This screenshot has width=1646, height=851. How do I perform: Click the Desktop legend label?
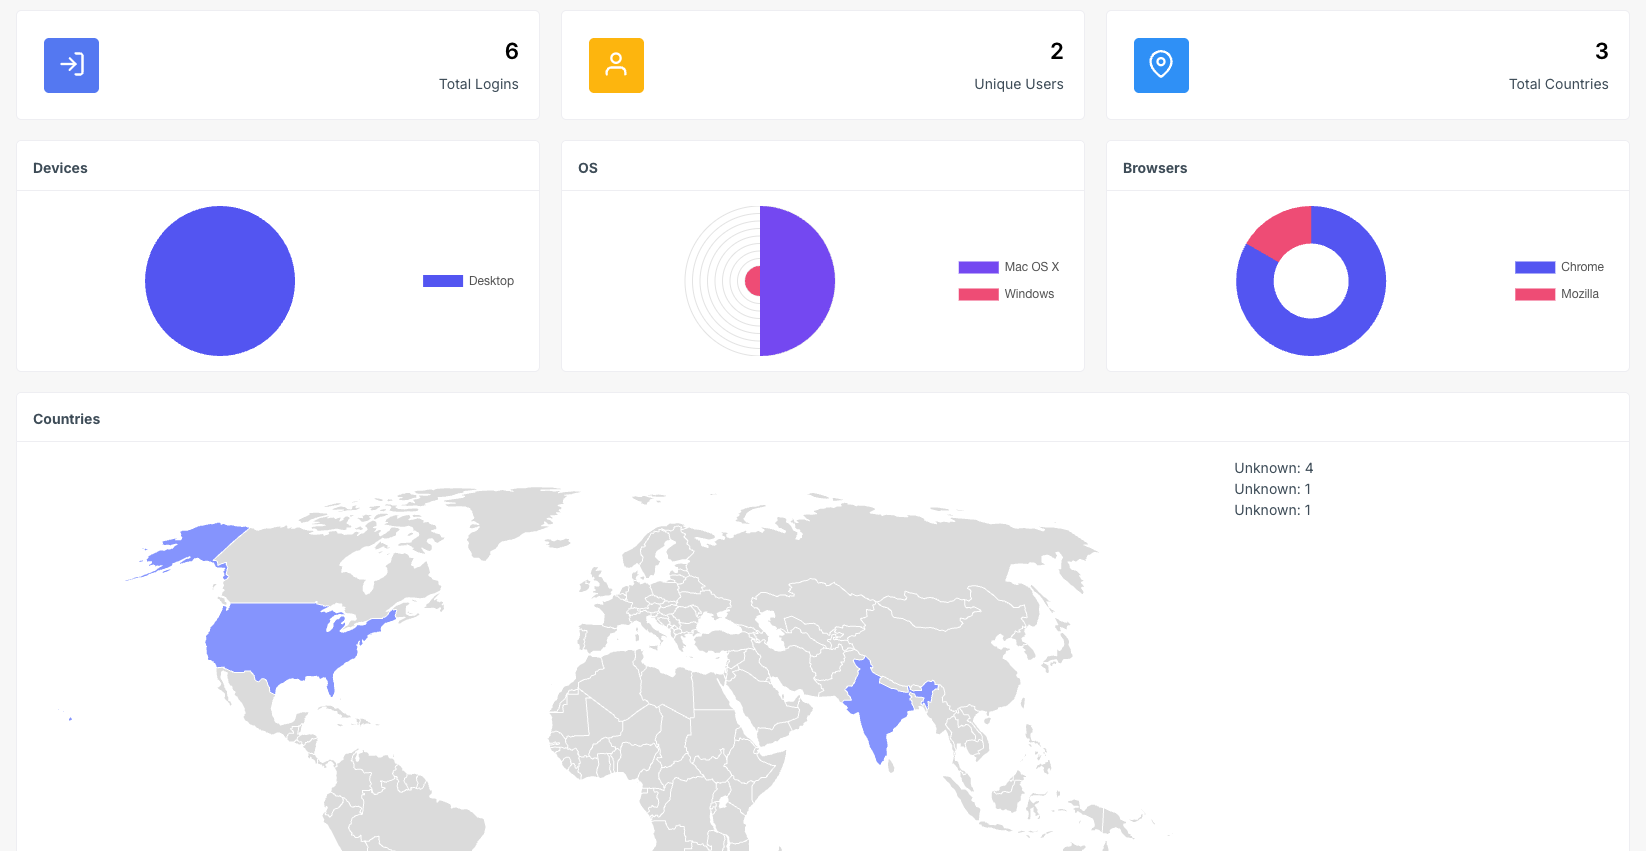[x=491, y=281]
